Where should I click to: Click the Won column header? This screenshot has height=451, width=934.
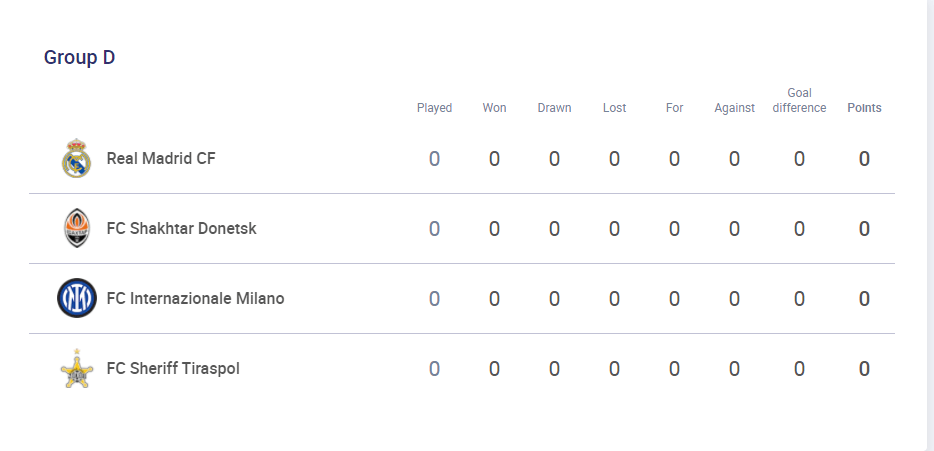coord(494,108)
